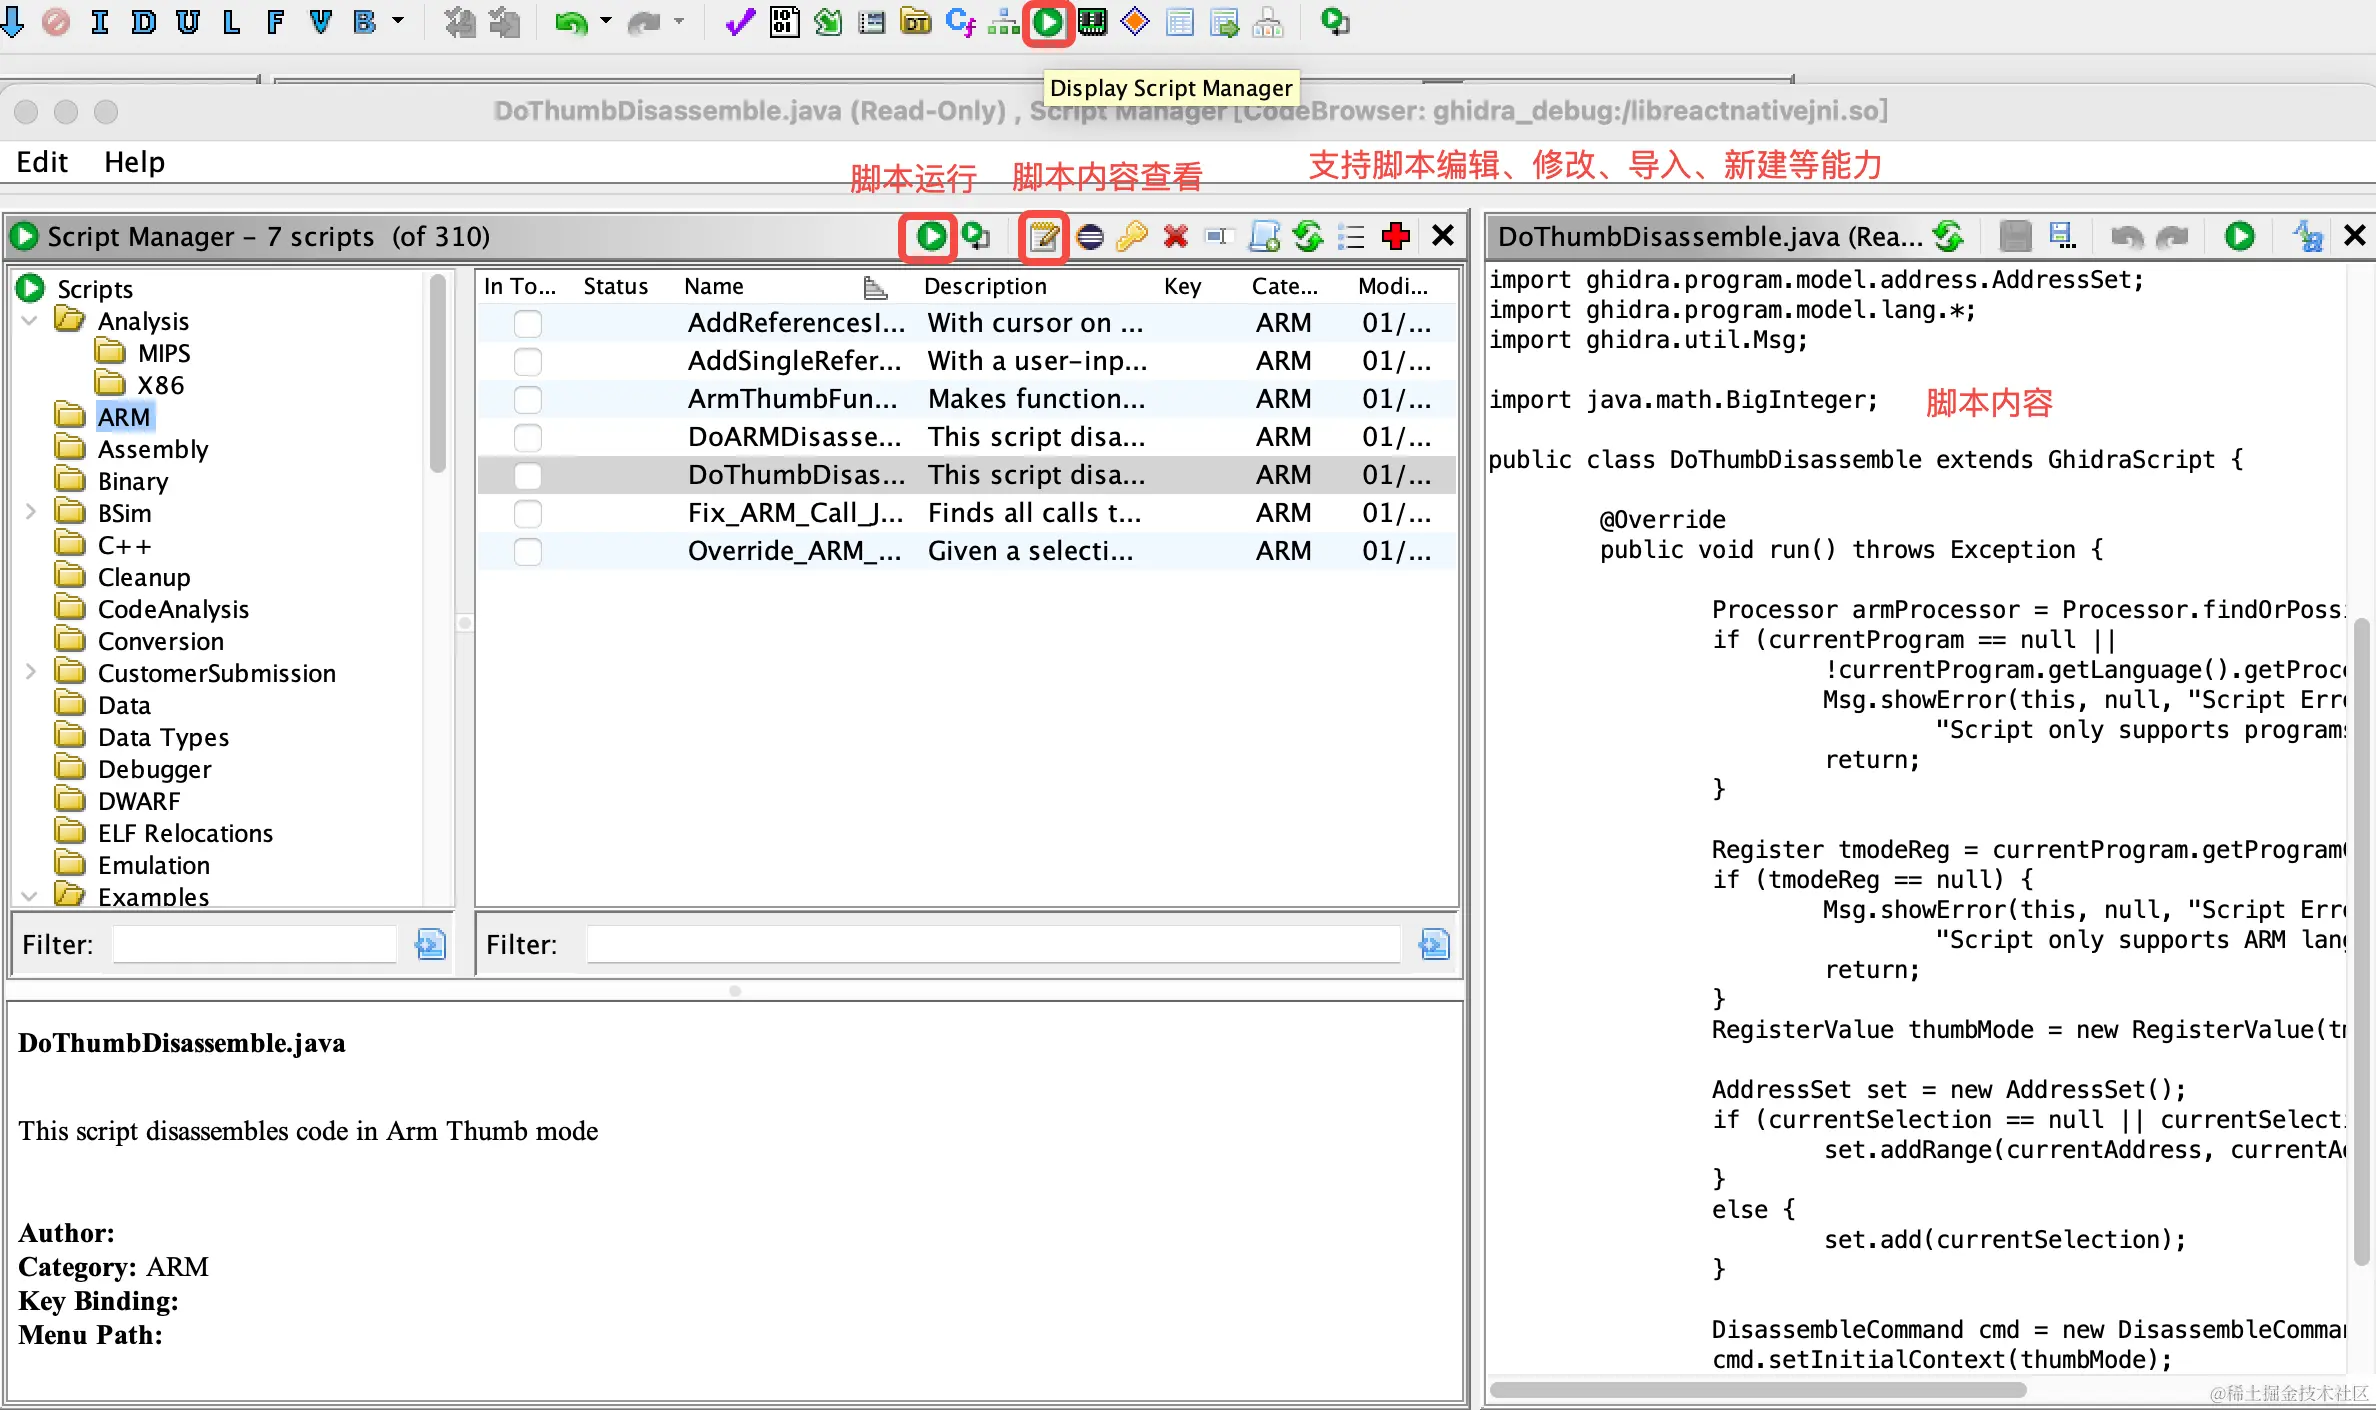Click the Select Font icon in script editor
Viewport: 2376px width, 1410px height.
(2308, 237)
